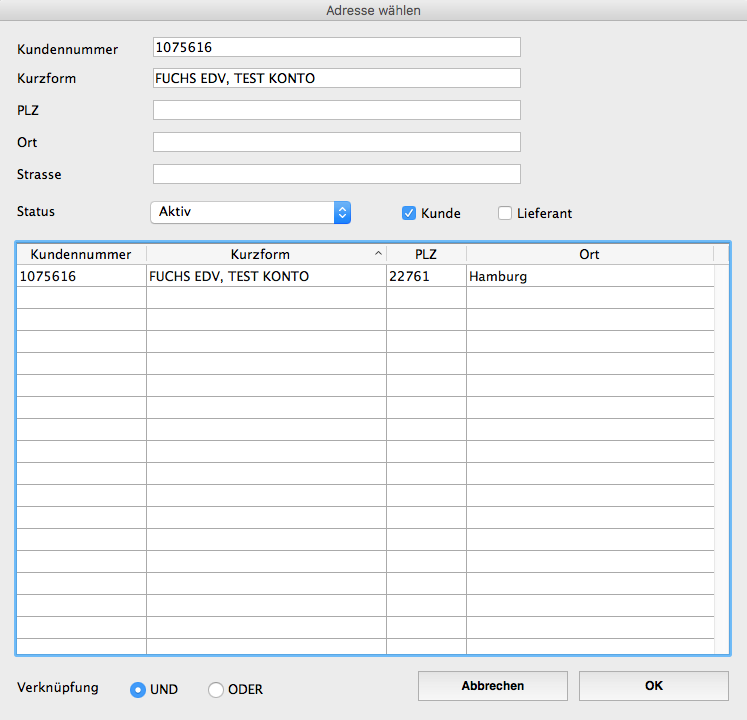Sort by the Kurzform column header
The height and width of the screenshot is (720, 747).
coord(260,254)
